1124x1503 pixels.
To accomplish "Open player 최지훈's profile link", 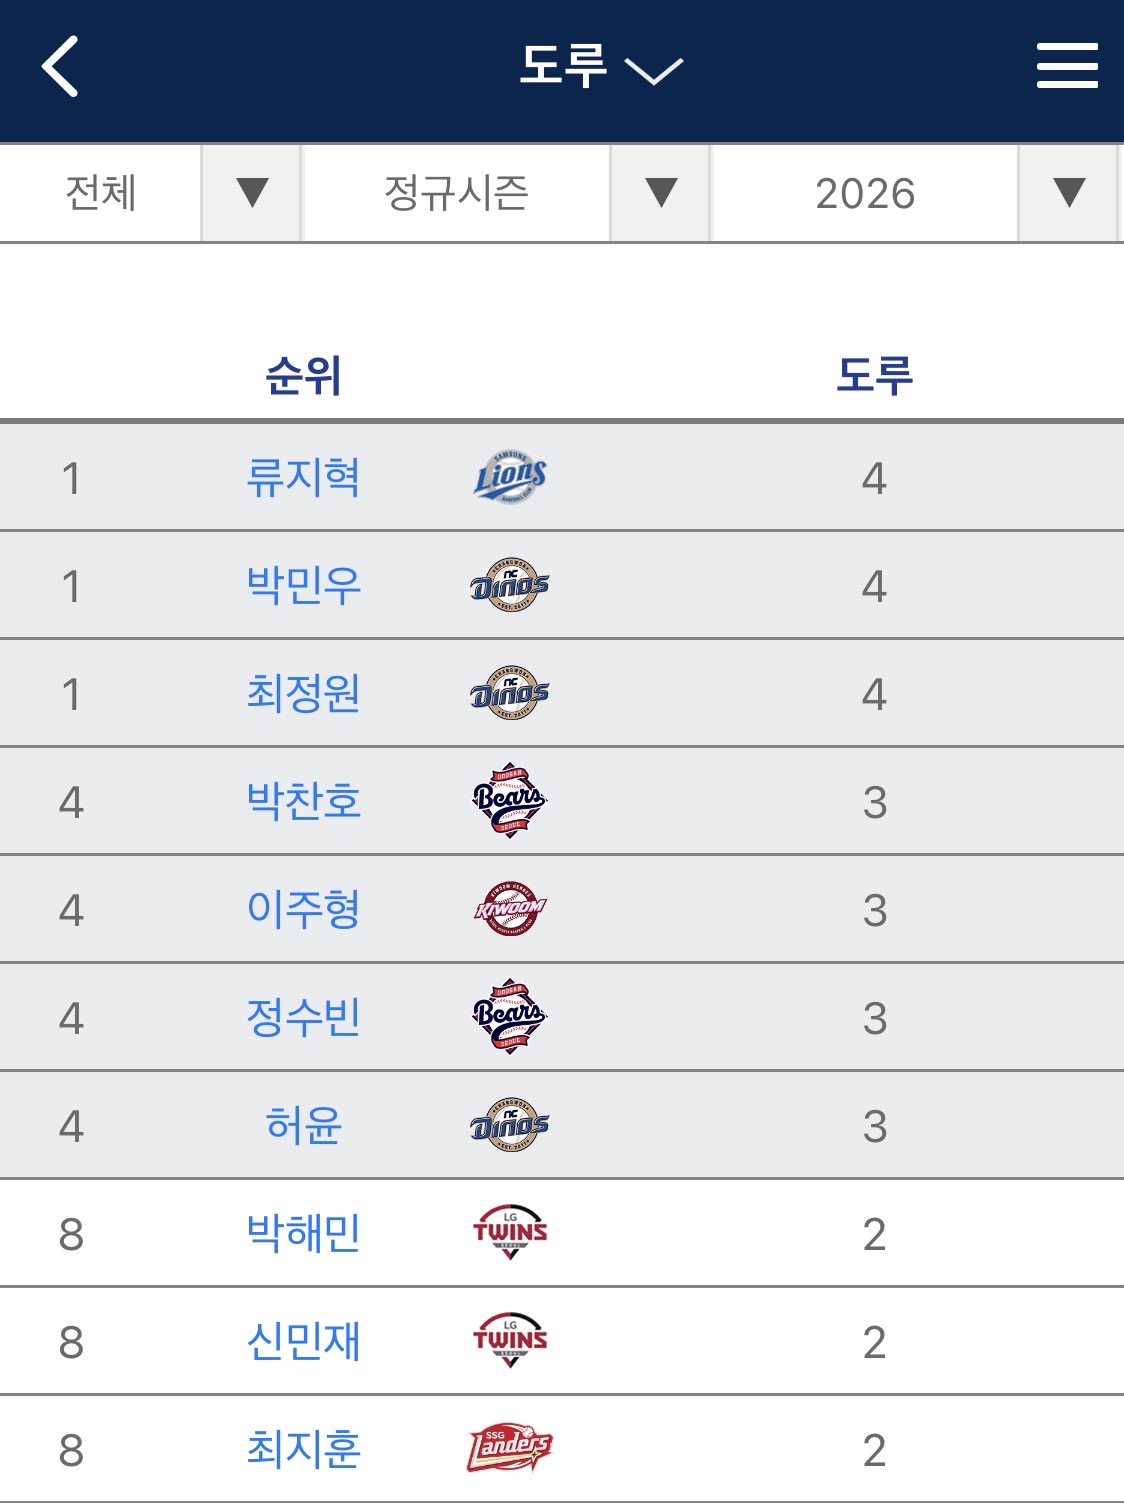I will [303, 1449].
